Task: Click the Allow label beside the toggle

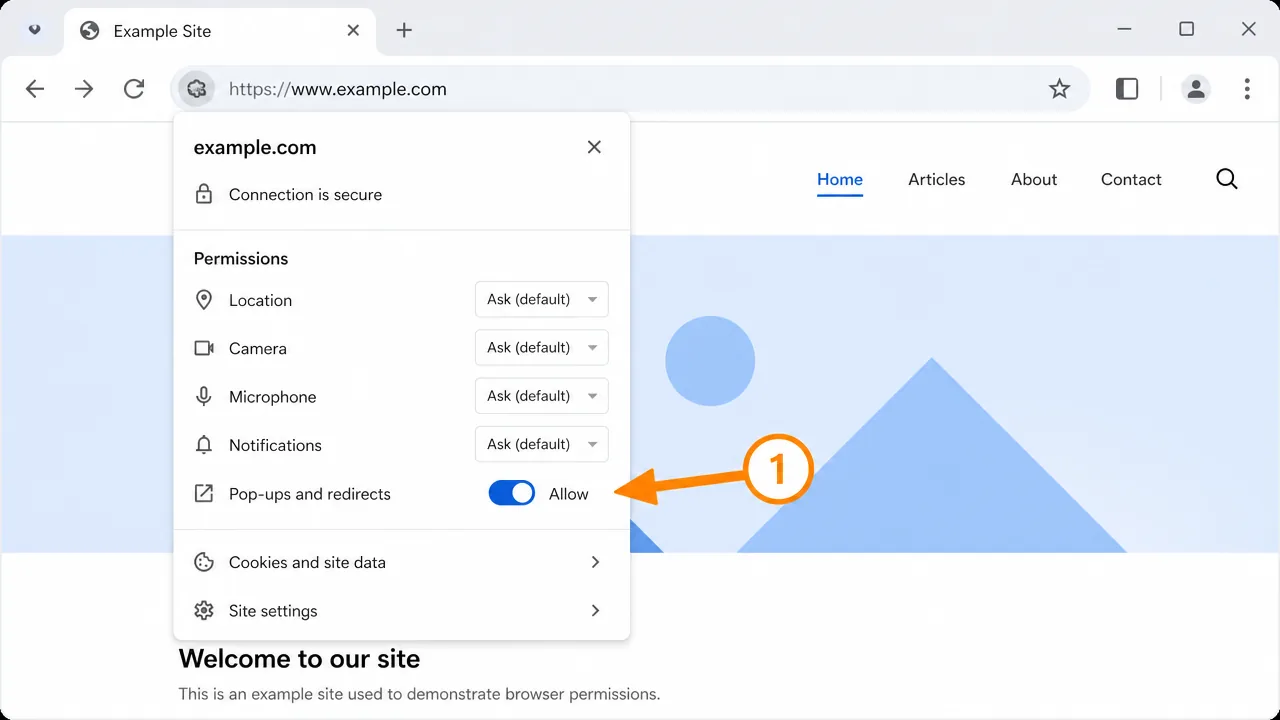Action: pyautogui.click(x=569, y=494)
